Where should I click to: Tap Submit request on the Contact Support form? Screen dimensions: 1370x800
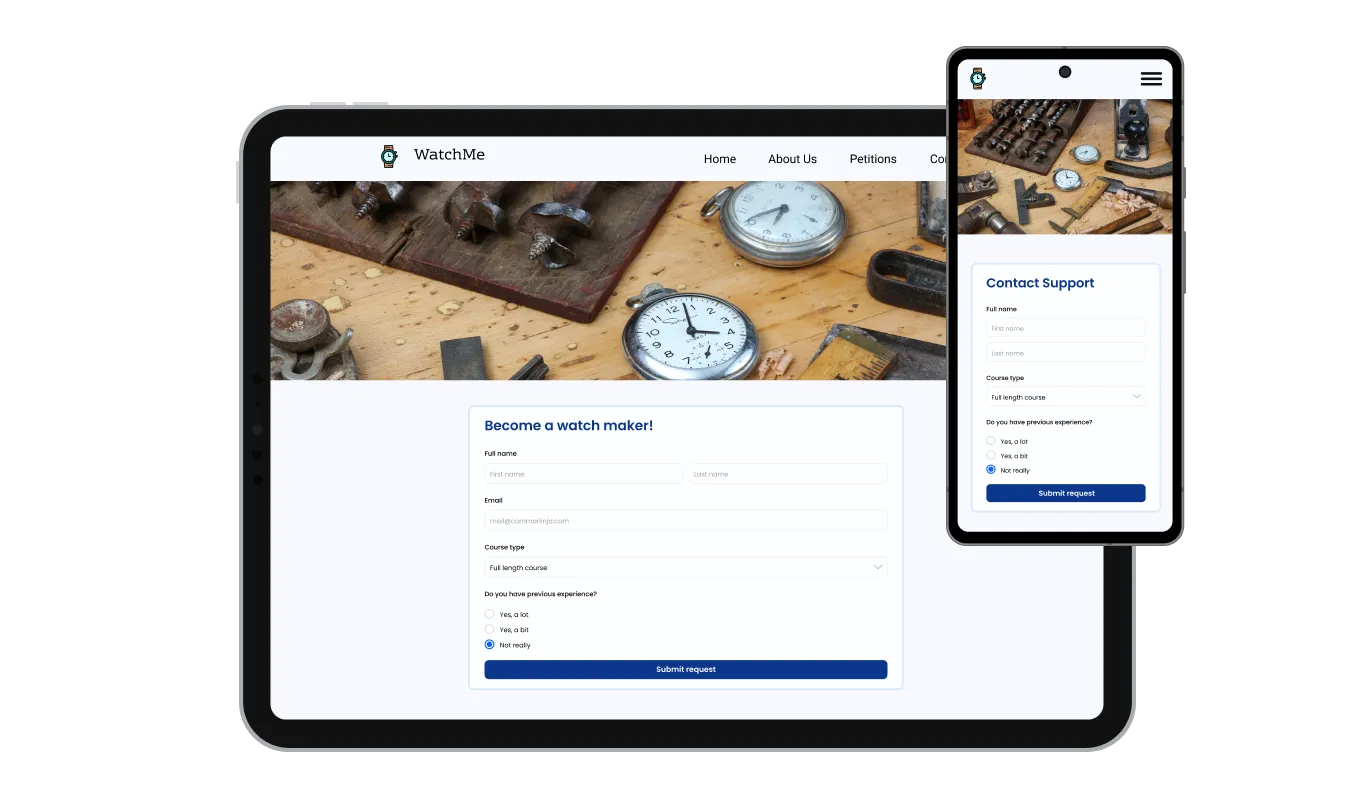(1065, 492)
